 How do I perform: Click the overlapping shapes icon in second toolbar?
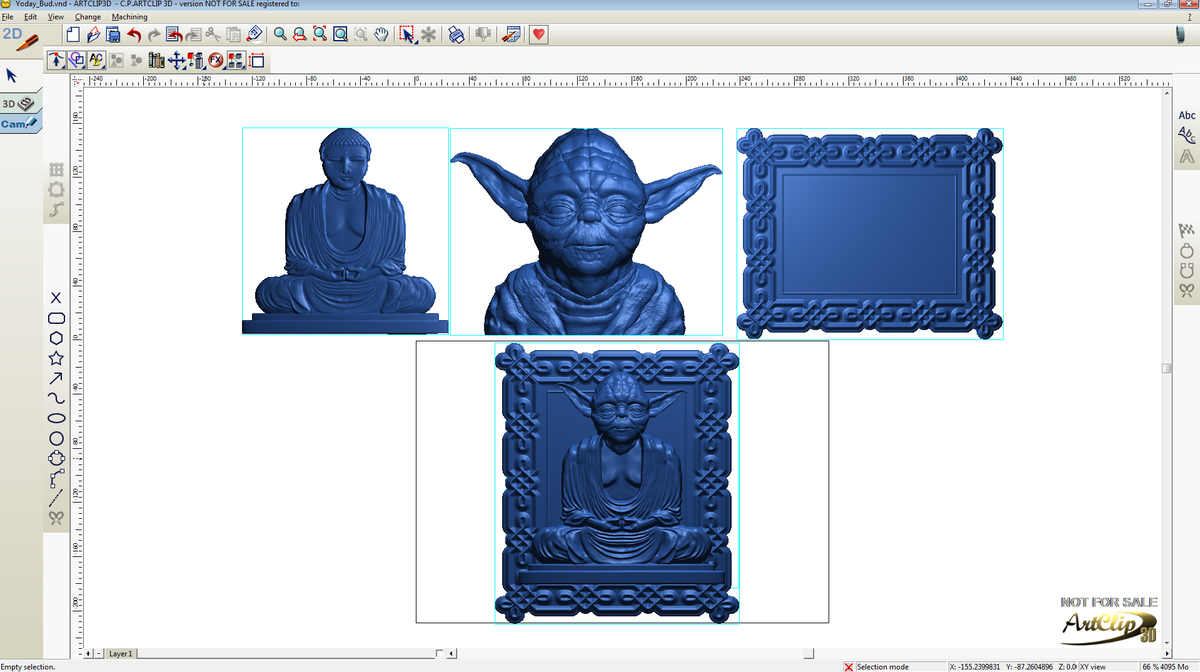coord(76,60)
